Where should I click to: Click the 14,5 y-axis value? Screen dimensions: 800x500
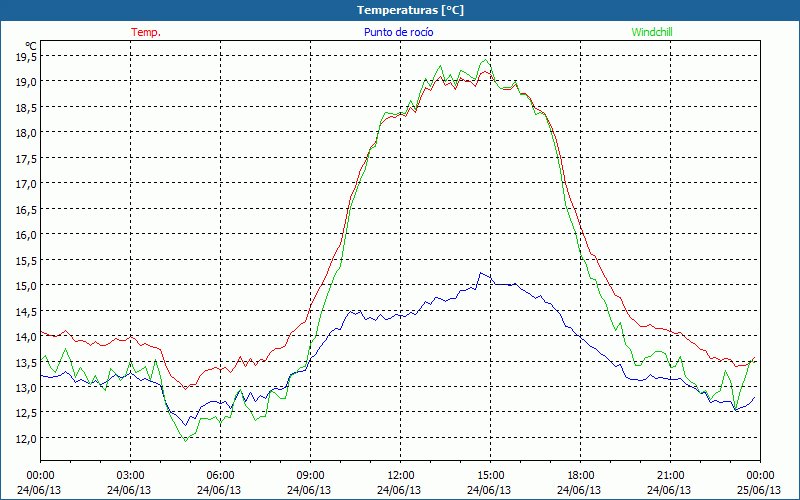point(26,311)
